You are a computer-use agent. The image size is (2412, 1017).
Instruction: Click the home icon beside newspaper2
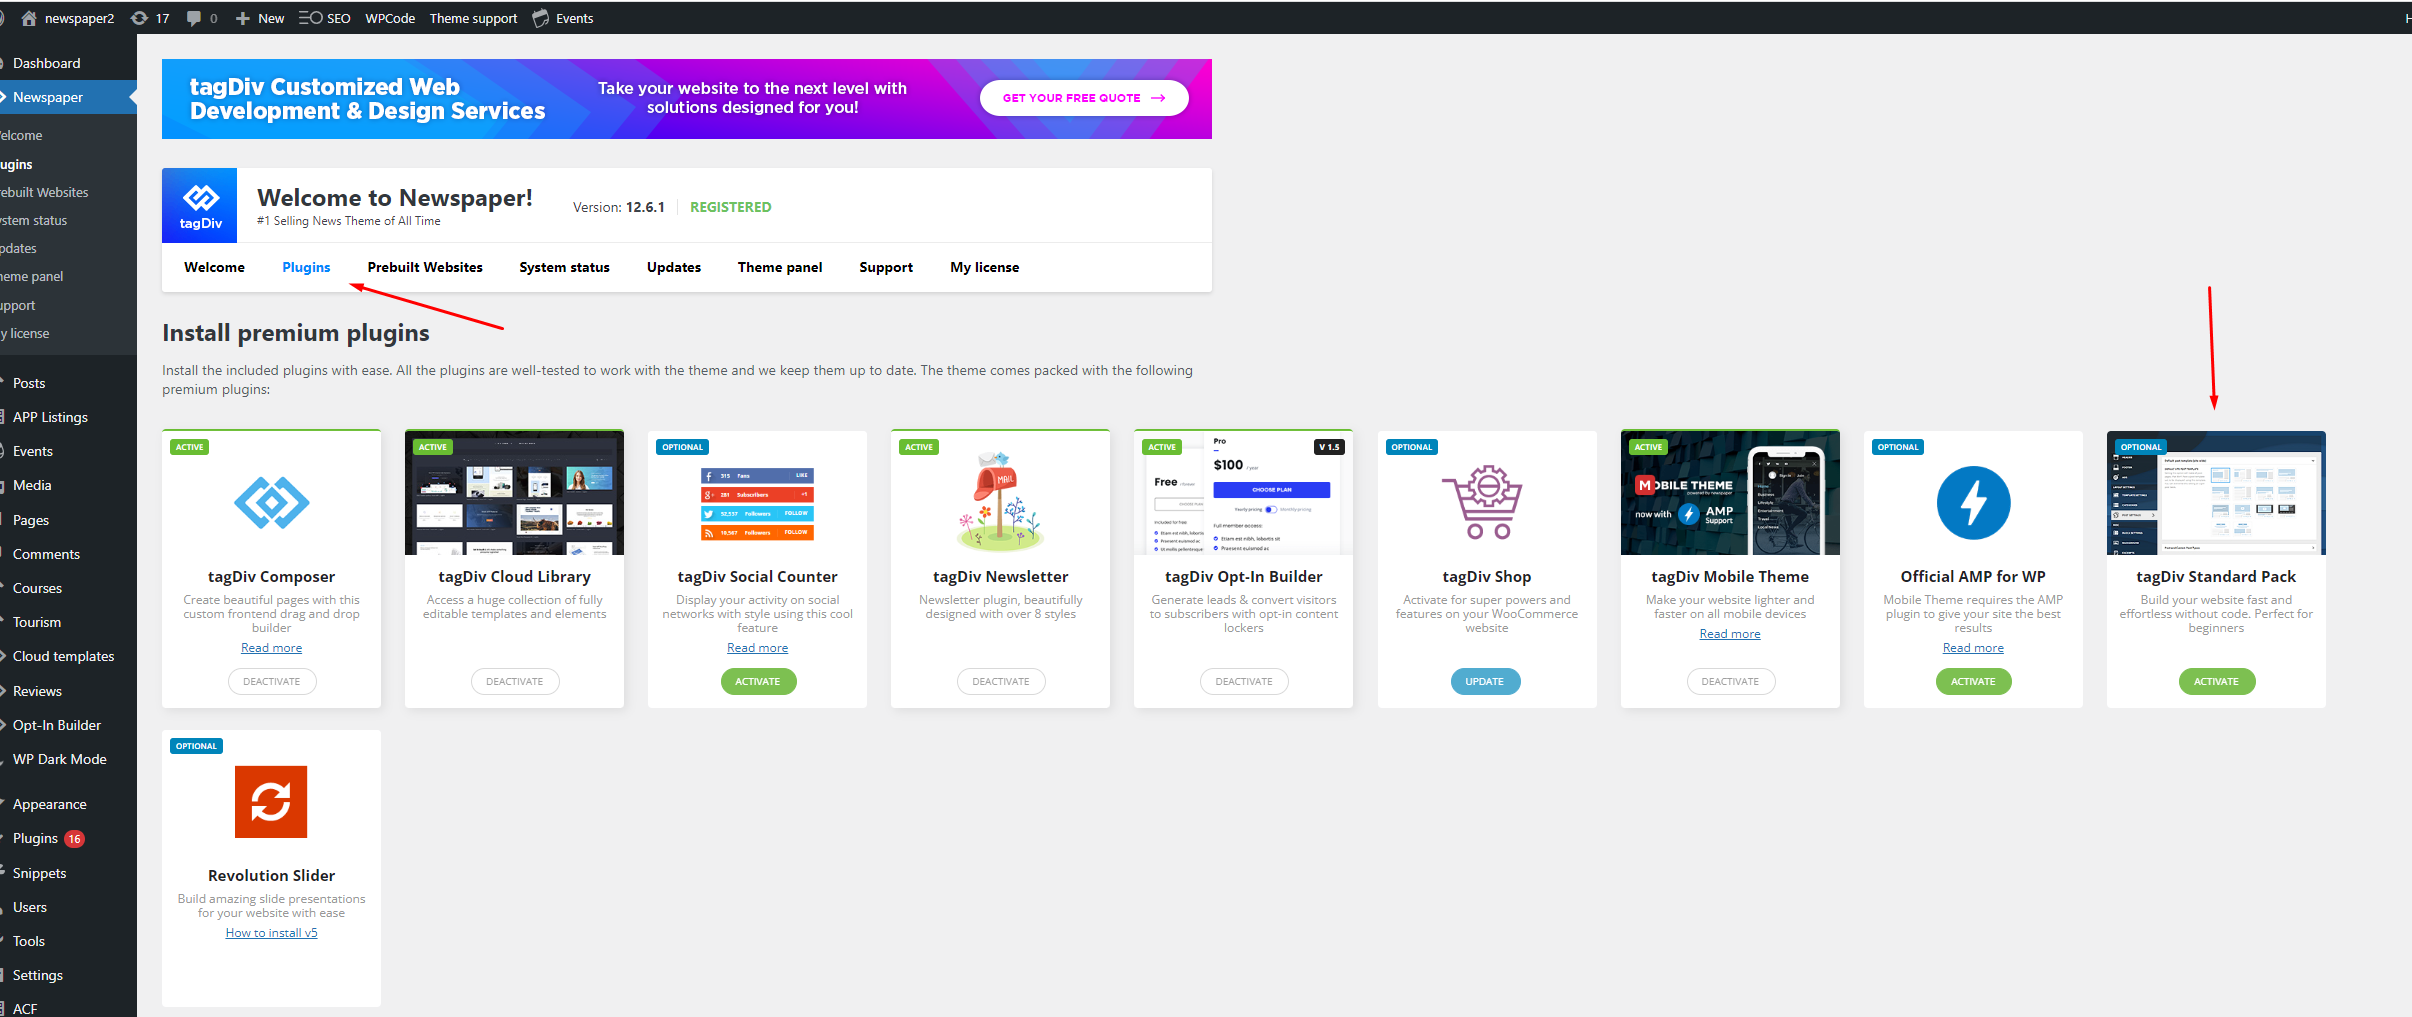(x=28, y=18)
